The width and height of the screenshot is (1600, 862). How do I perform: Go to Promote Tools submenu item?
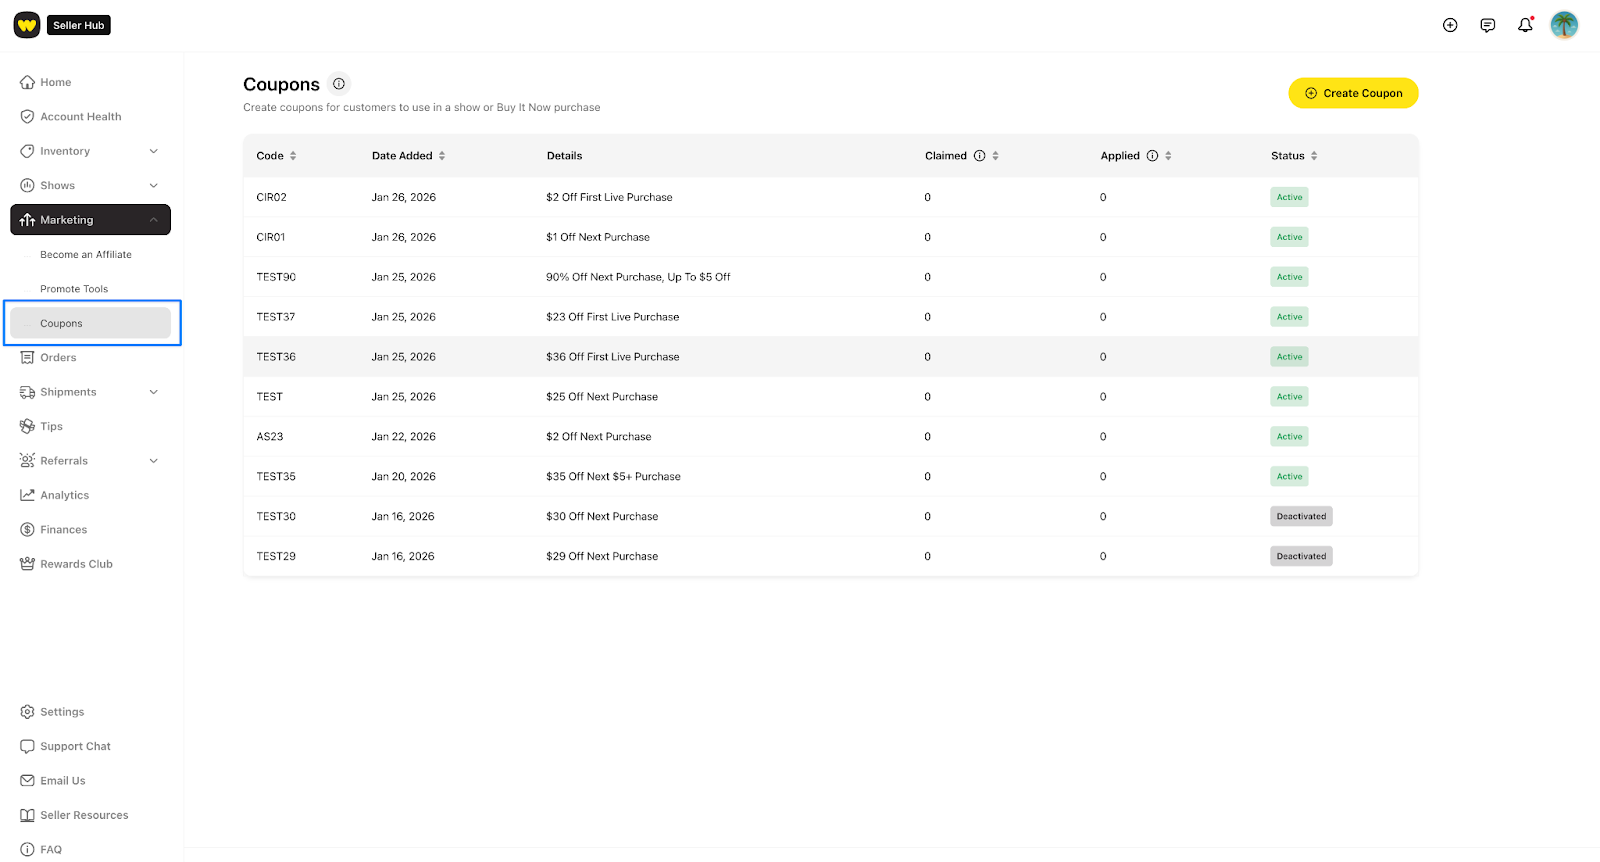coord(74,289)
